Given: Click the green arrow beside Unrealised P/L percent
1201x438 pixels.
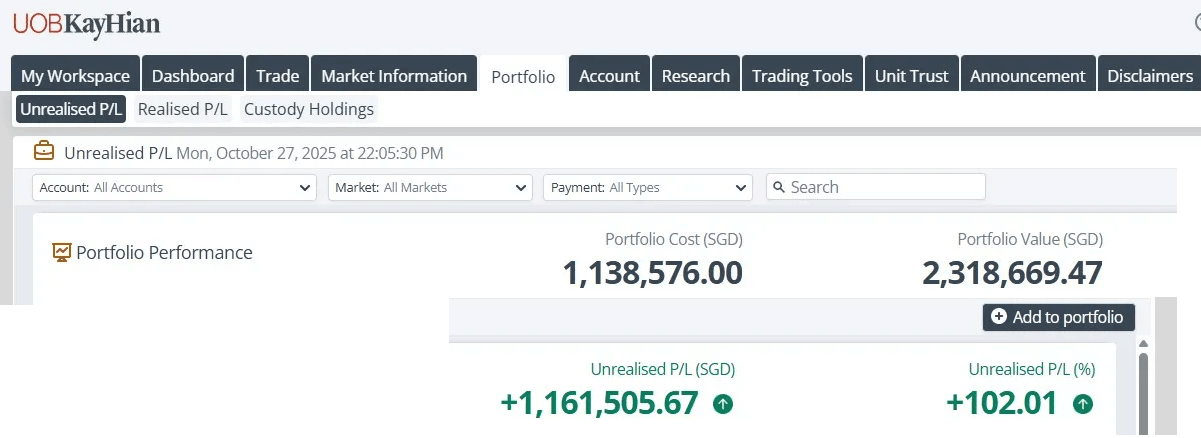Looking at the screenshot, I should click(x=1082, y=404).
